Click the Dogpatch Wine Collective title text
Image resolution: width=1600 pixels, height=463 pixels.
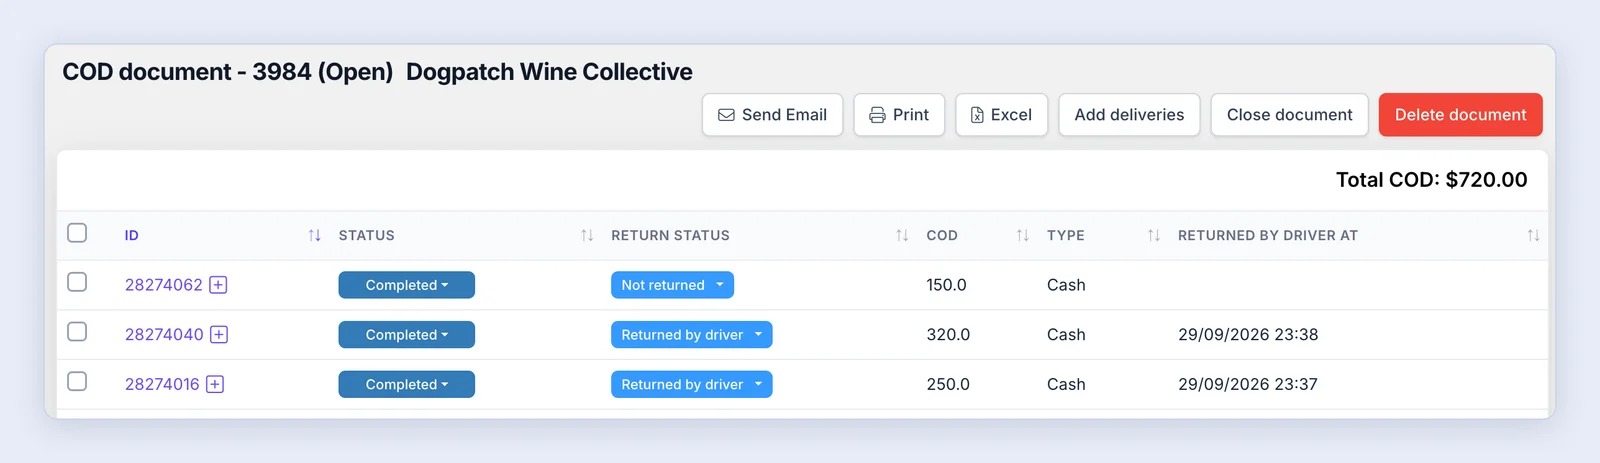pyautogui.click(x=549, y=72)
